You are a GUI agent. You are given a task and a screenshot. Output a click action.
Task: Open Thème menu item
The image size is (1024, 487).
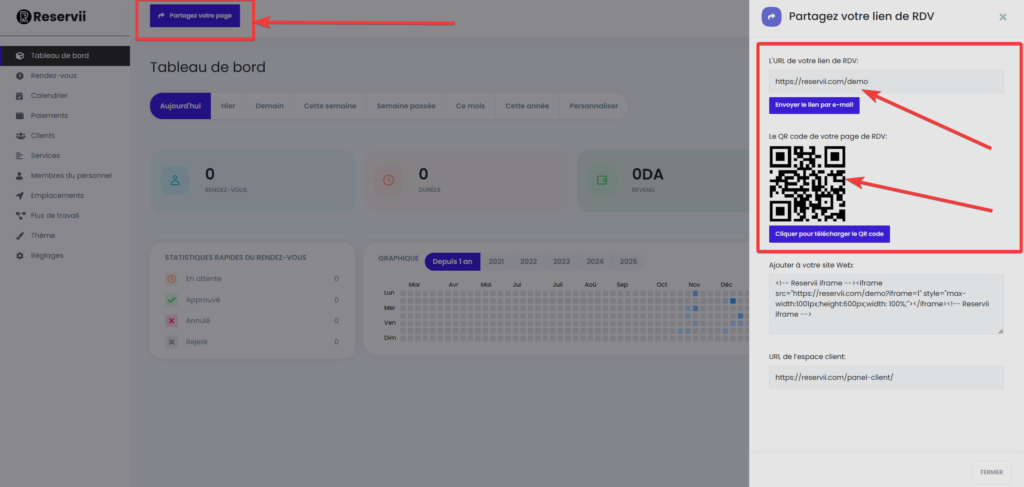65,236
